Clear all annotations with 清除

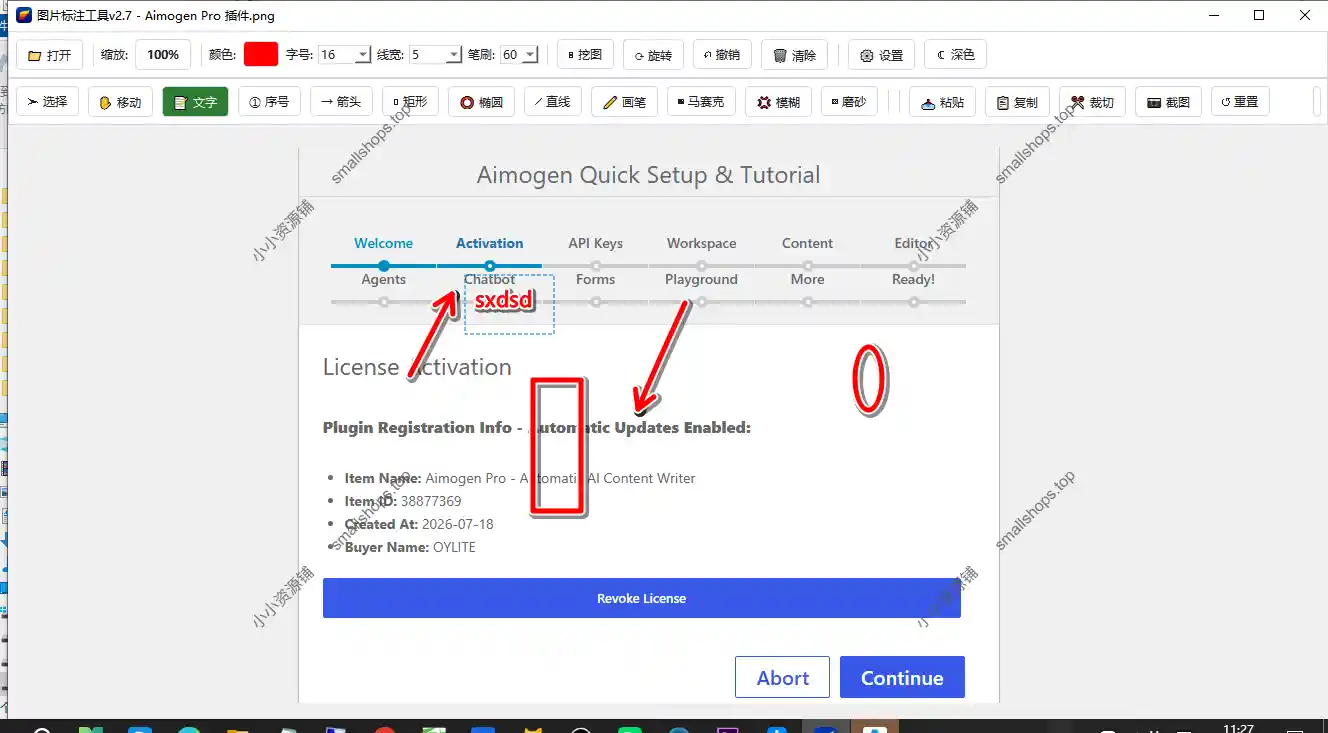pos(795,55)
